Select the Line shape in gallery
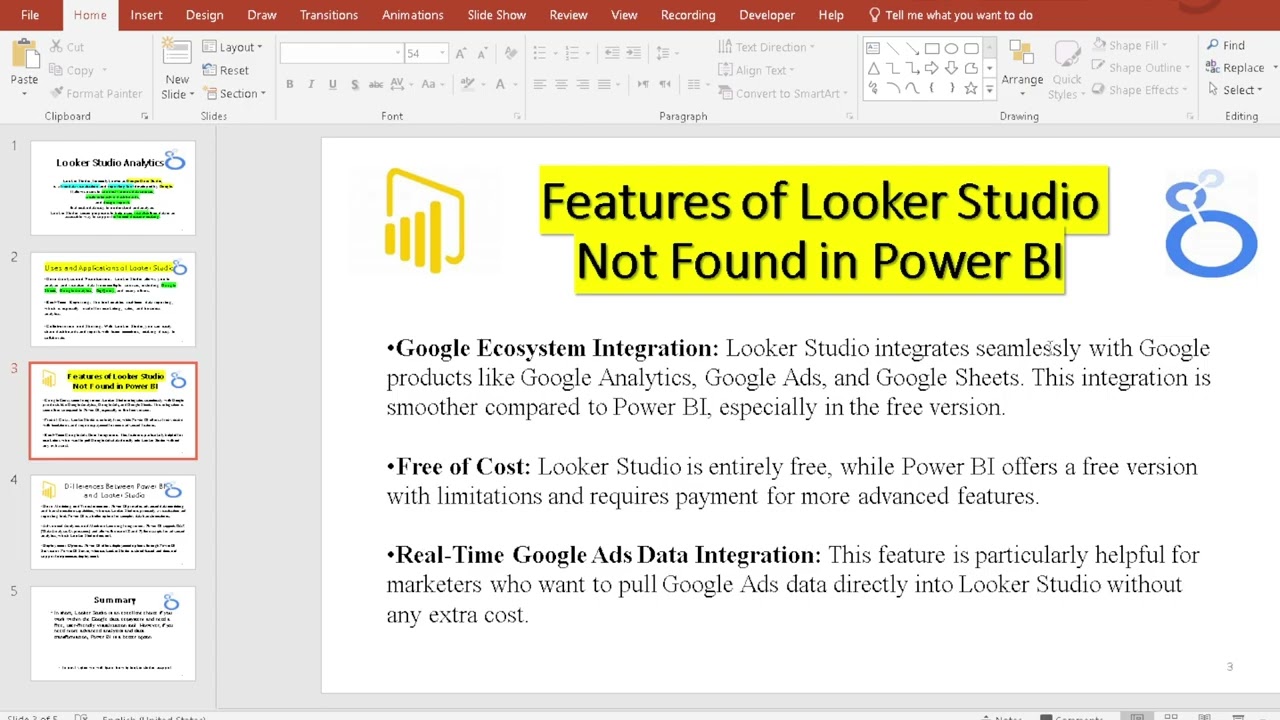The width and height of the screenshot is (1280, 720). pyautogui.click(x=893, y=48)
